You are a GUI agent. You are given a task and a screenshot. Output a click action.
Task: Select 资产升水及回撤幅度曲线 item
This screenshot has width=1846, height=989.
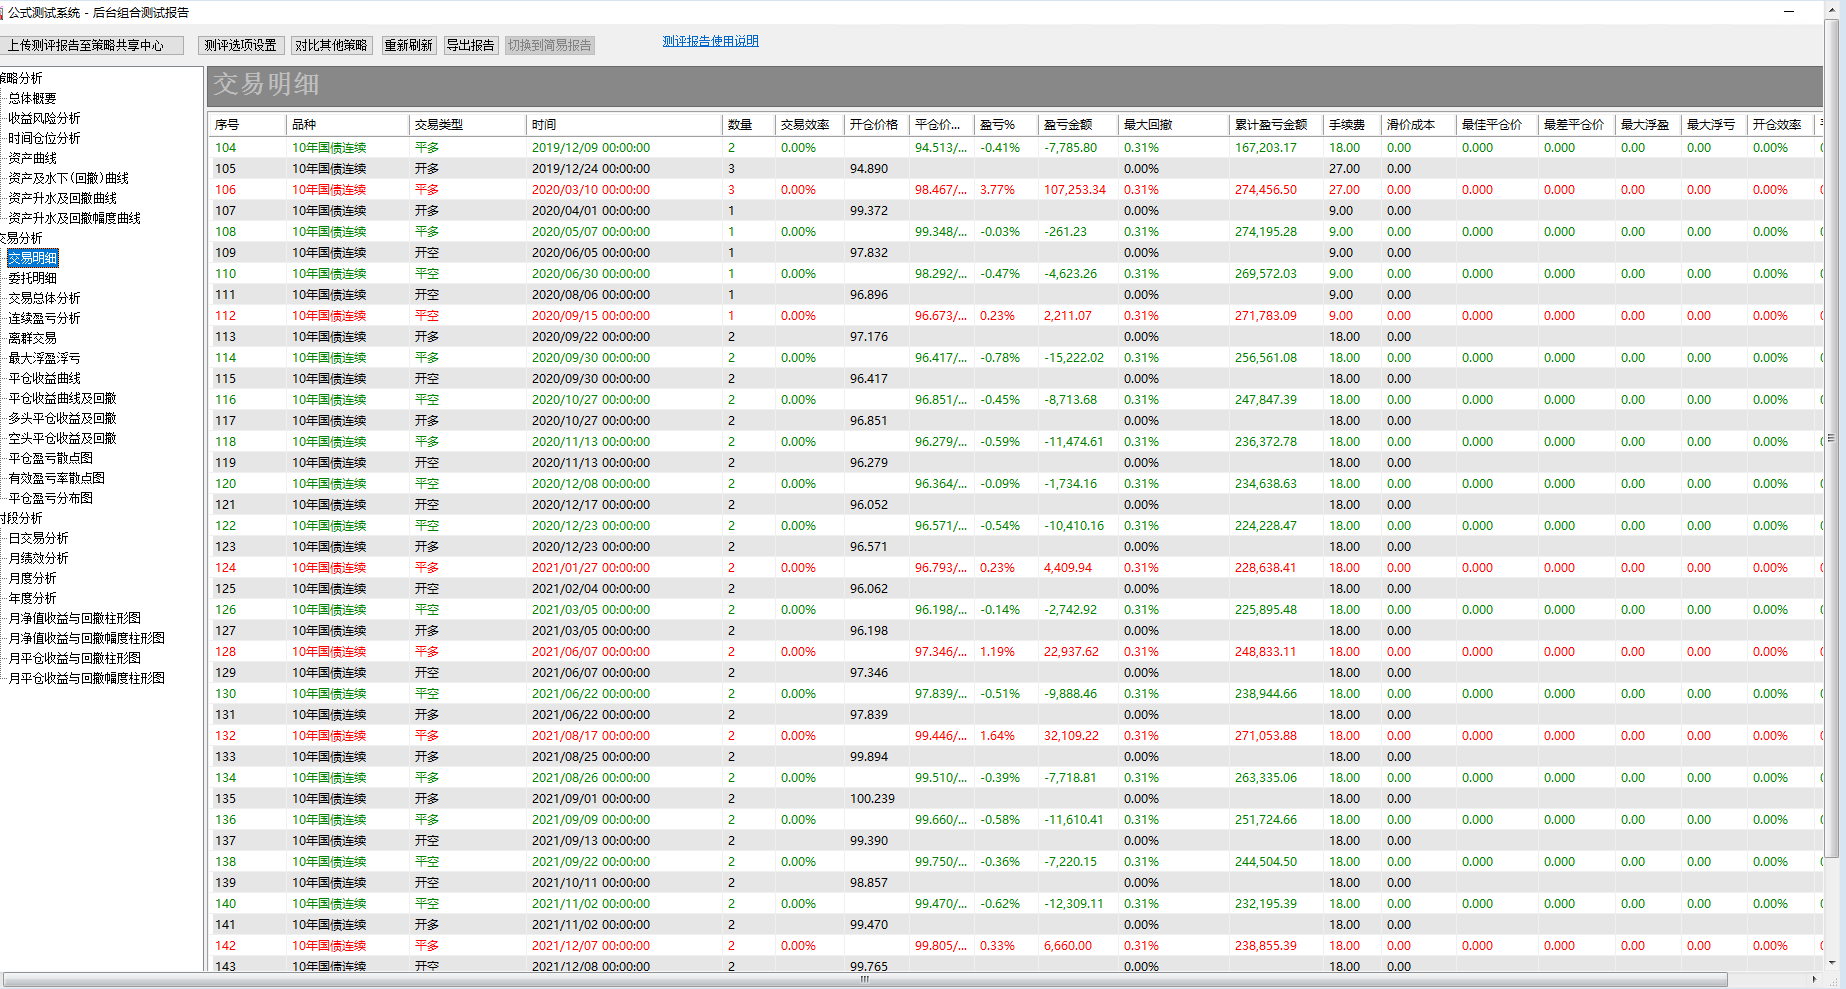click(74, 218)
